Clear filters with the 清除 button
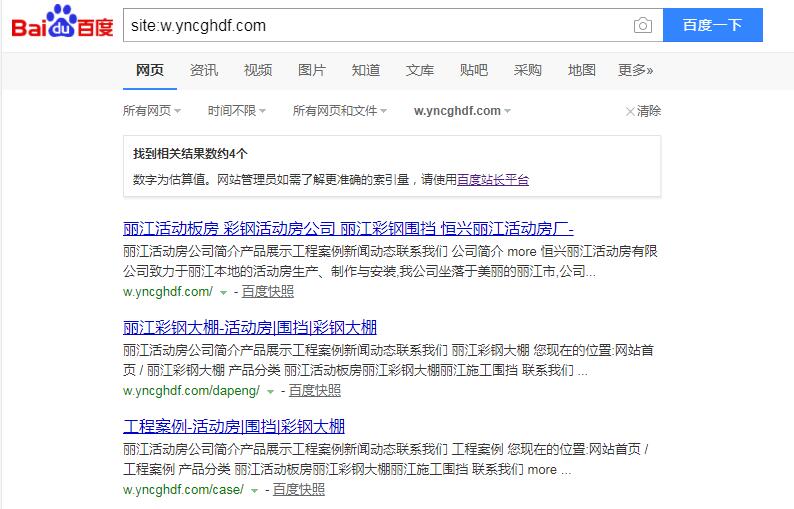 point(643,111)
